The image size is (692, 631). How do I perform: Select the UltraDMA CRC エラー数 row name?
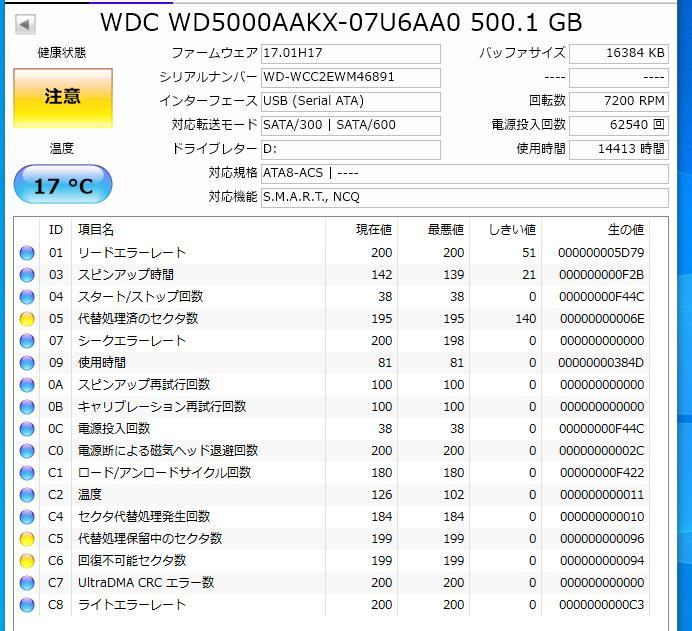click(x=146, y=583)
